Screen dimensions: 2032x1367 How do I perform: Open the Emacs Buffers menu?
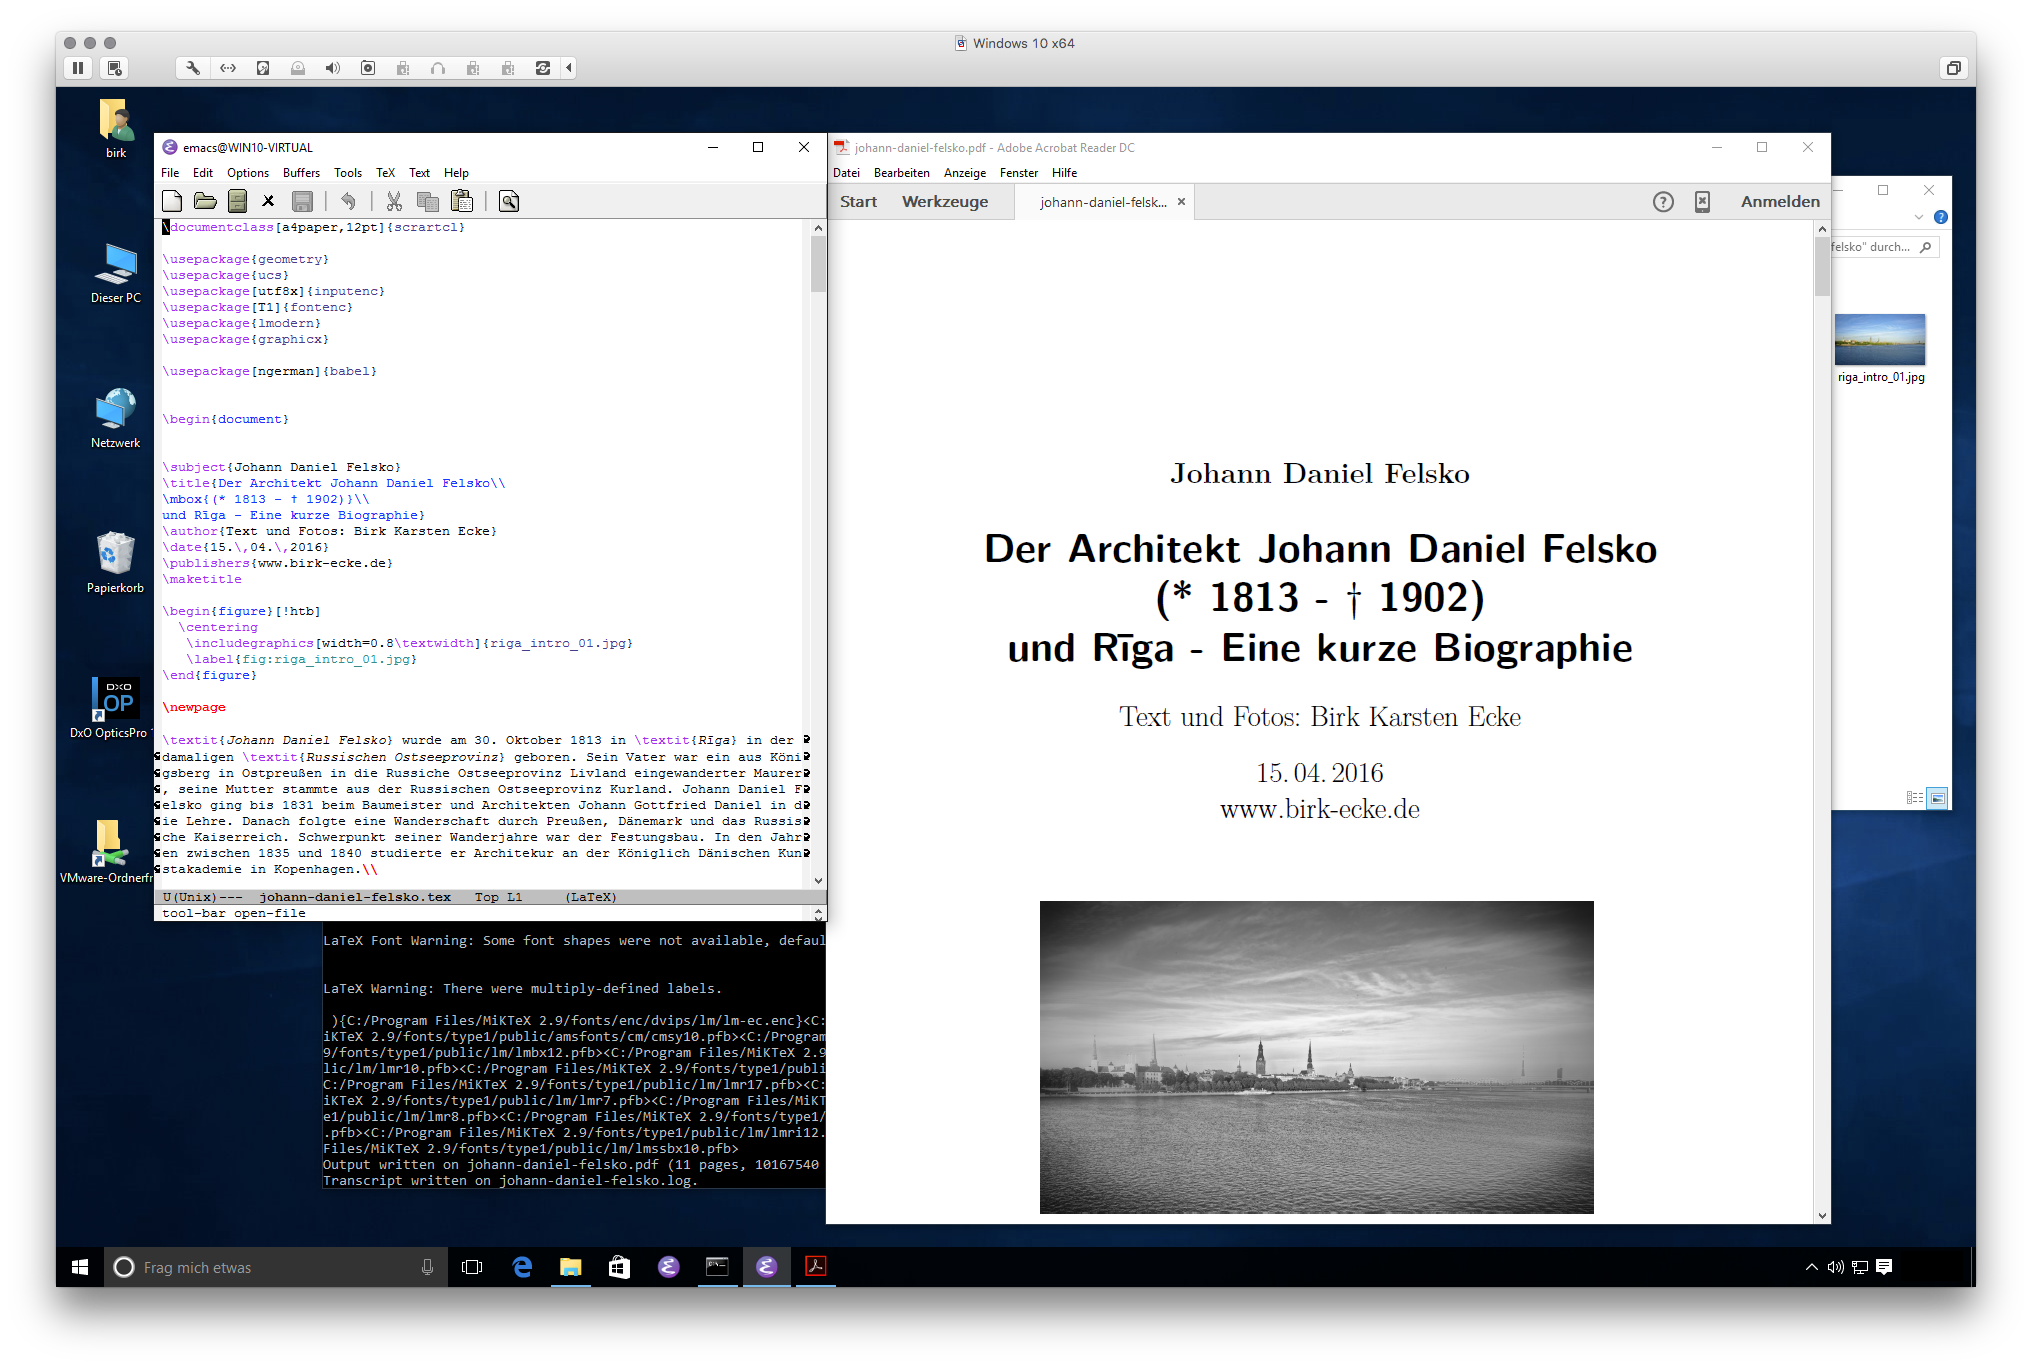coord(301,173)
